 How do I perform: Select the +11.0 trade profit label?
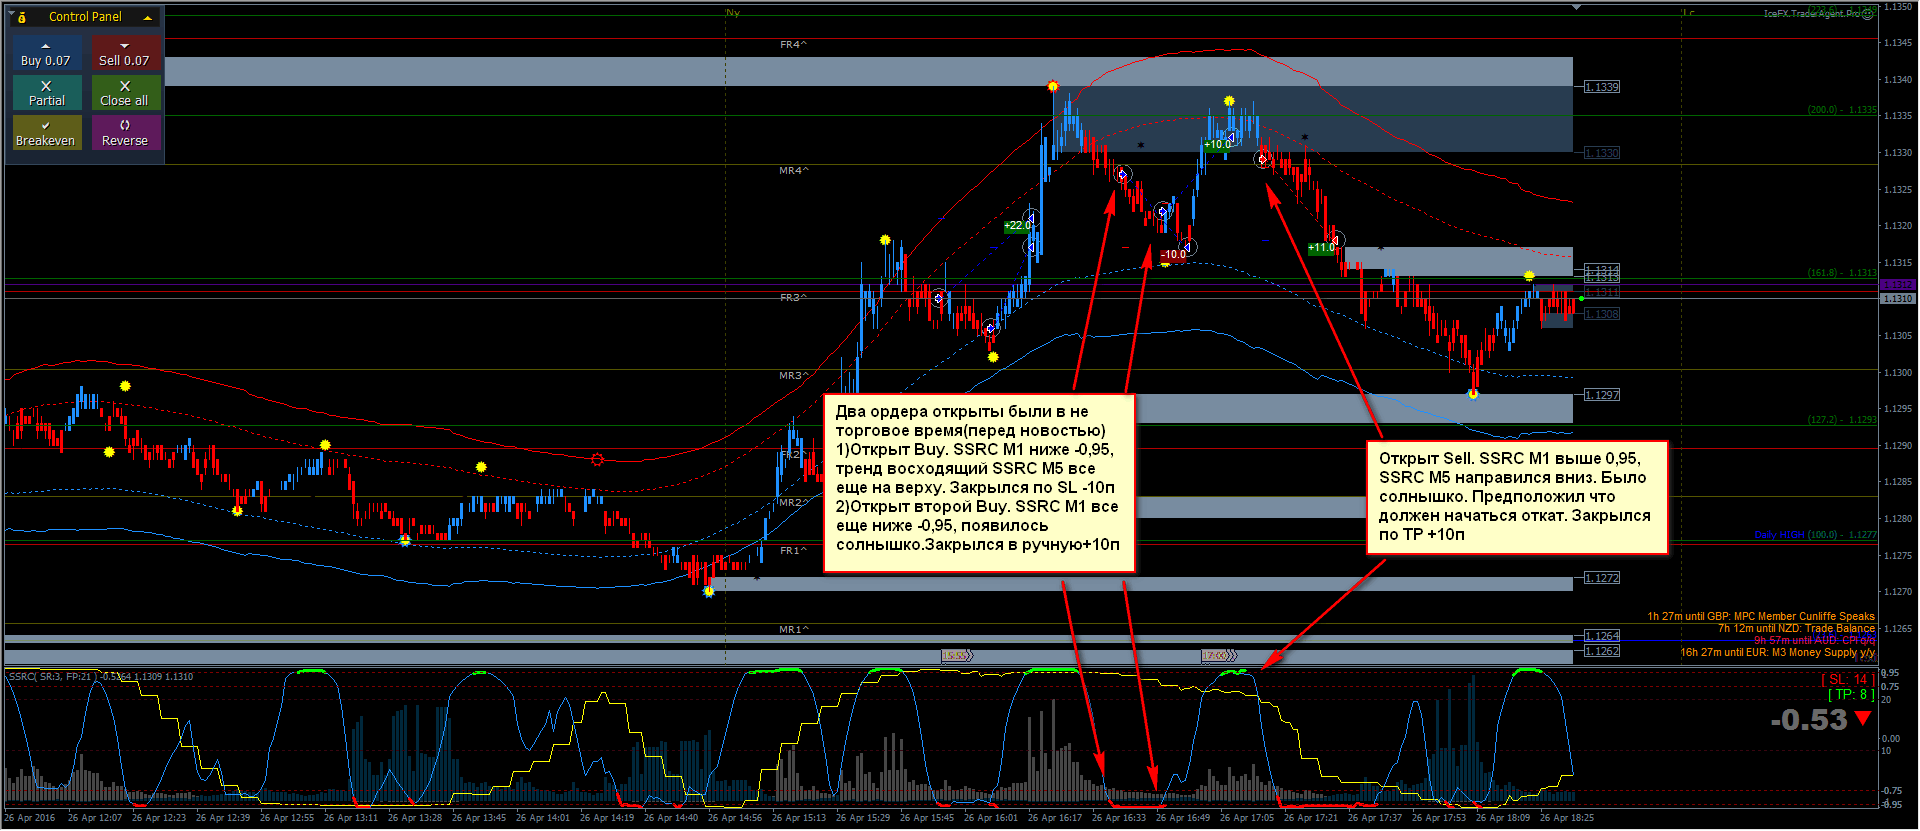pyautogui.click(x=1321, y=248)
